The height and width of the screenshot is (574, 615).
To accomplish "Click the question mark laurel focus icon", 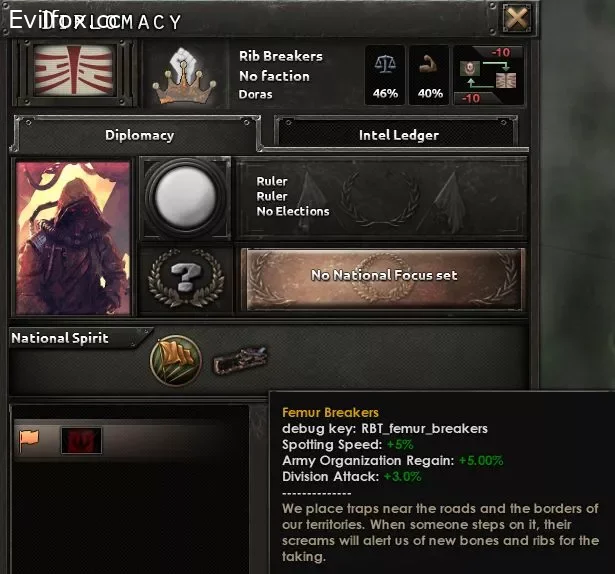I will [x=186, y=277].
